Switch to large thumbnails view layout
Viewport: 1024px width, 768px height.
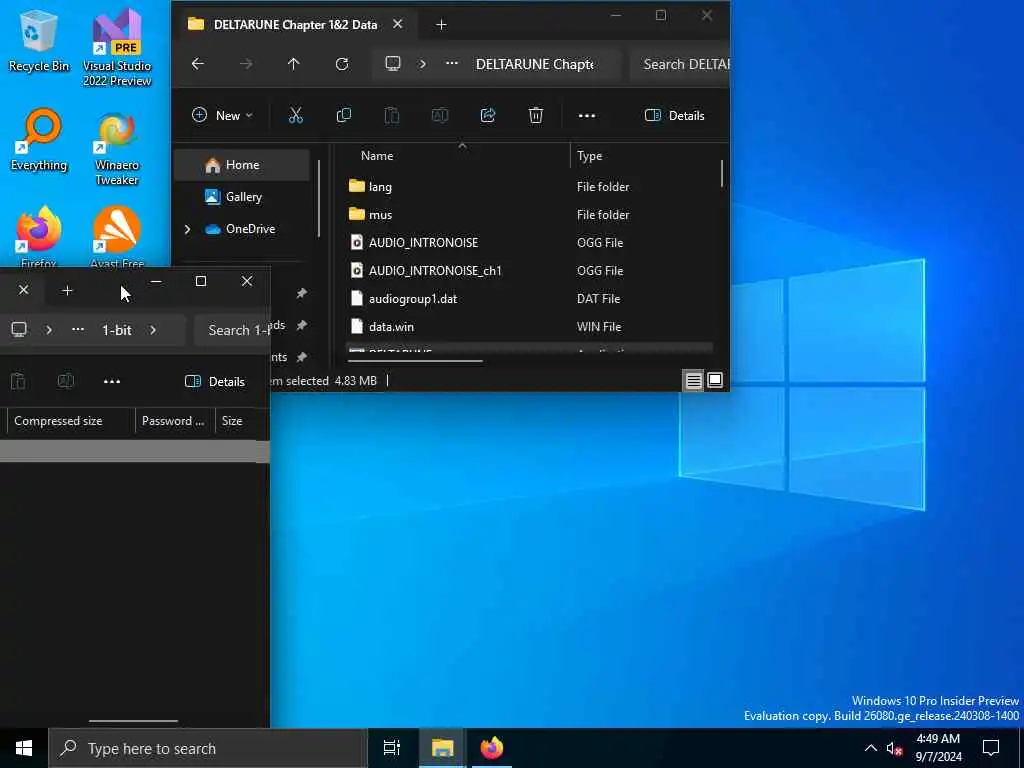[715, 380]
